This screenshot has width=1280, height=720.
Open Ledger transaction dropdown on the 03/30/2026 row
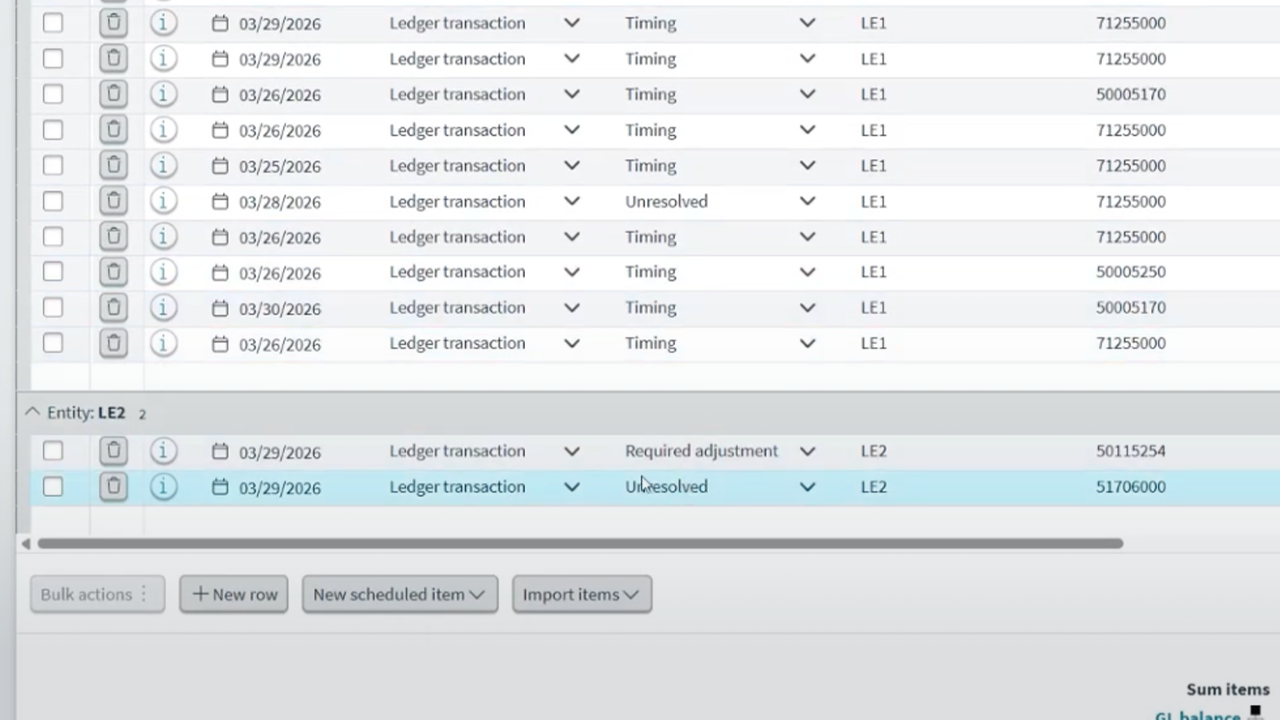tap(572, 308)
